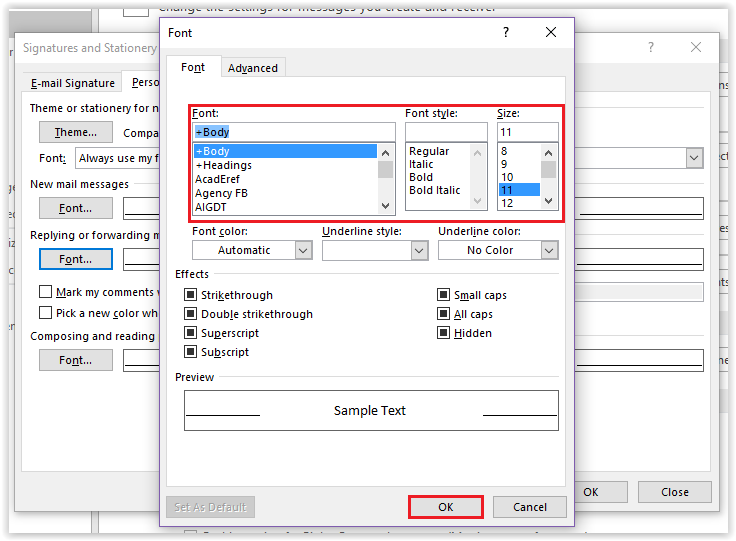Click the Font dialog help question mark
The width and height of the screenshot is (736, 541).
point(506,32)
